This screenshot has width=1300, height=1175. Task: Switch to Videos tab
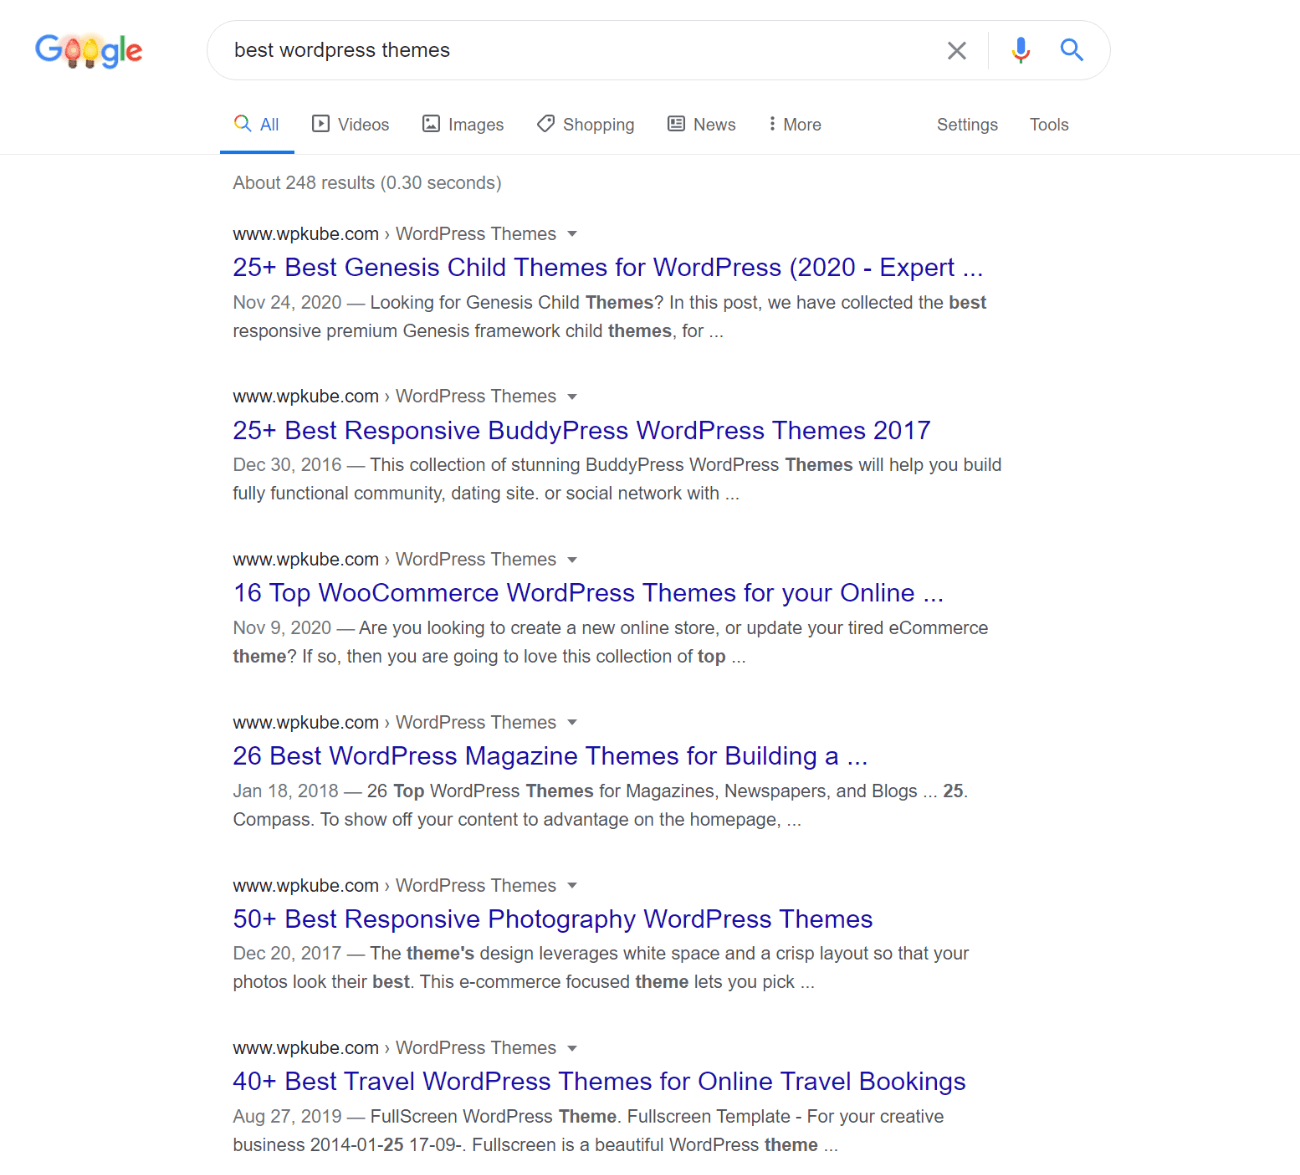tap(351, 124)
